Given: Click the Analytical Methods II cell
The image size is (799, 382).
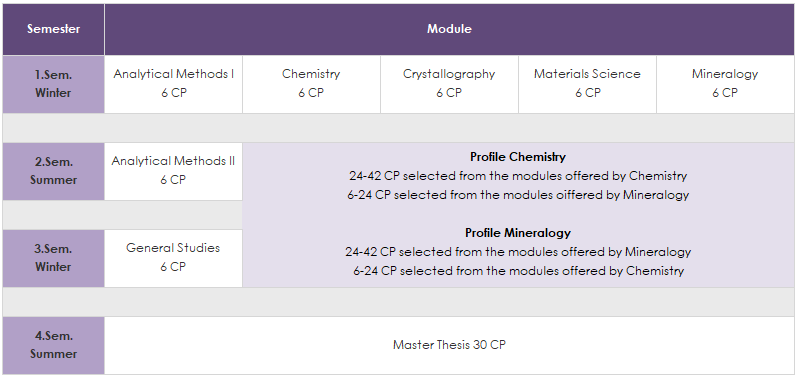Looking at the screenshot, I should point(173,171).
